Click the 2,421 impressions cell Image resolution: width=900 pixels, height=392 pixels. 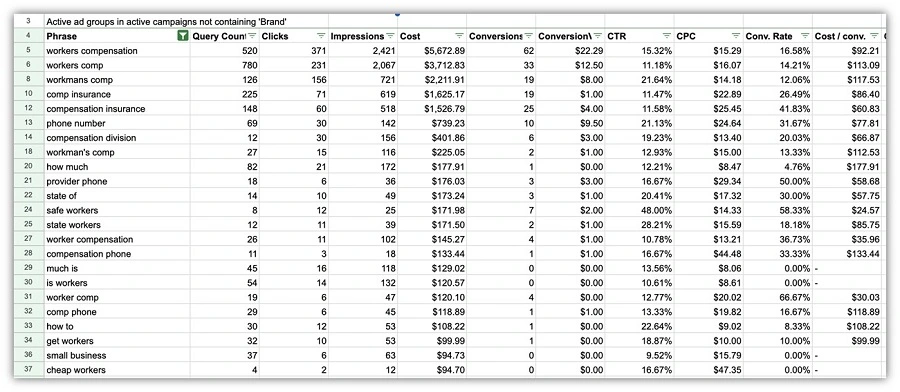pos(363,51)
